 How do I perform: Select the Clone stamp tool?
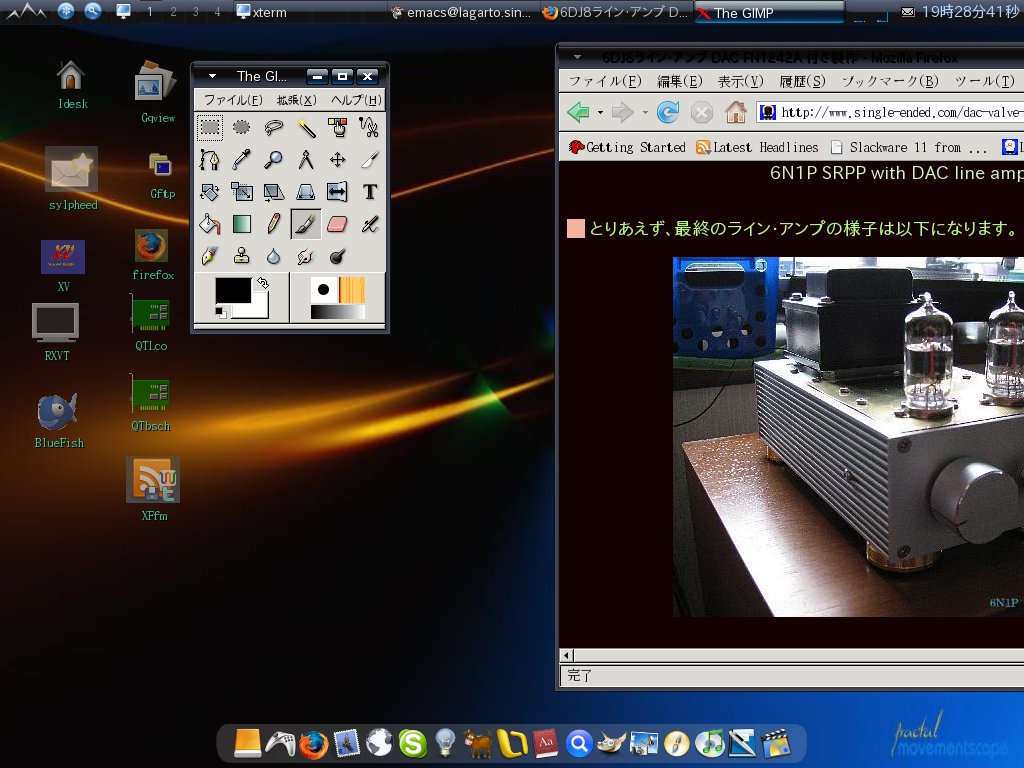point(240,257)
